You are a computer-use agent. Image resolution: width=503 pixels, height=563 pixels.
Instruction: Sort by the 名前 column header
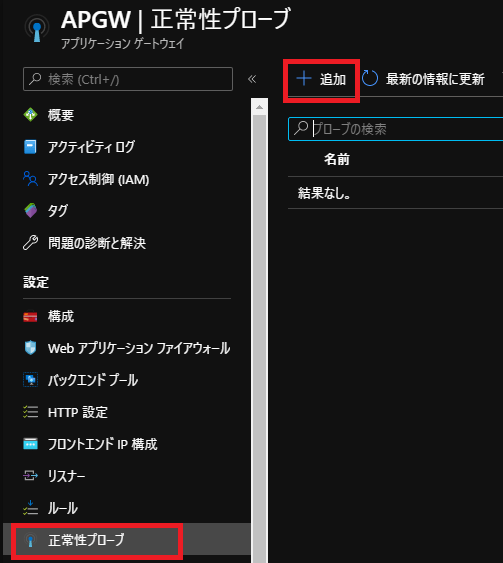337,159
